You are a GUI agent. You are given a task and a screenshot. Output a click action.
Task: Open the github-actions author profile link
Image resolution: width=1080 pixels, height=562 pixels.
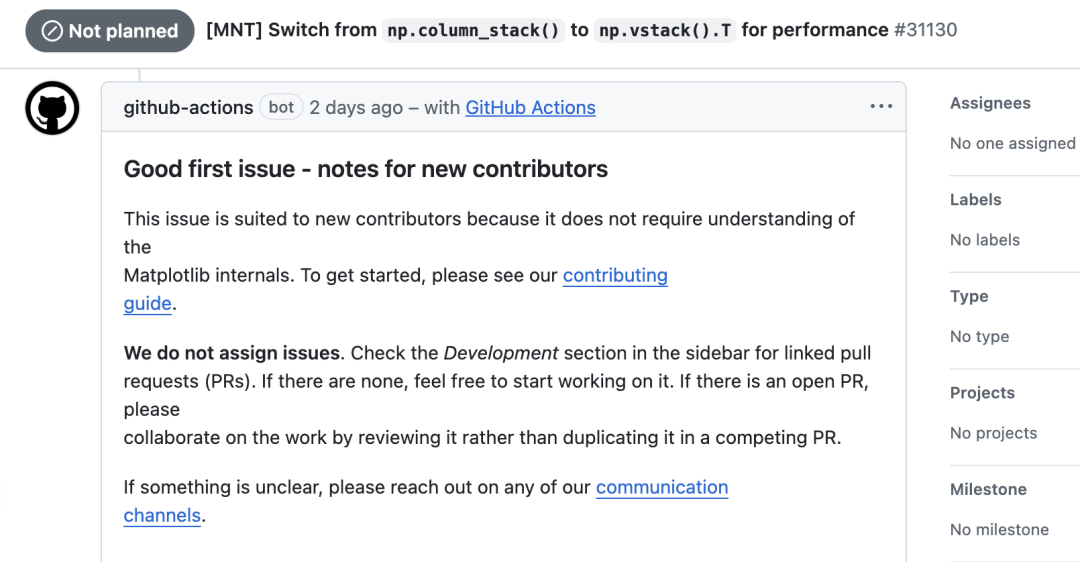click(x=188, y=108)
